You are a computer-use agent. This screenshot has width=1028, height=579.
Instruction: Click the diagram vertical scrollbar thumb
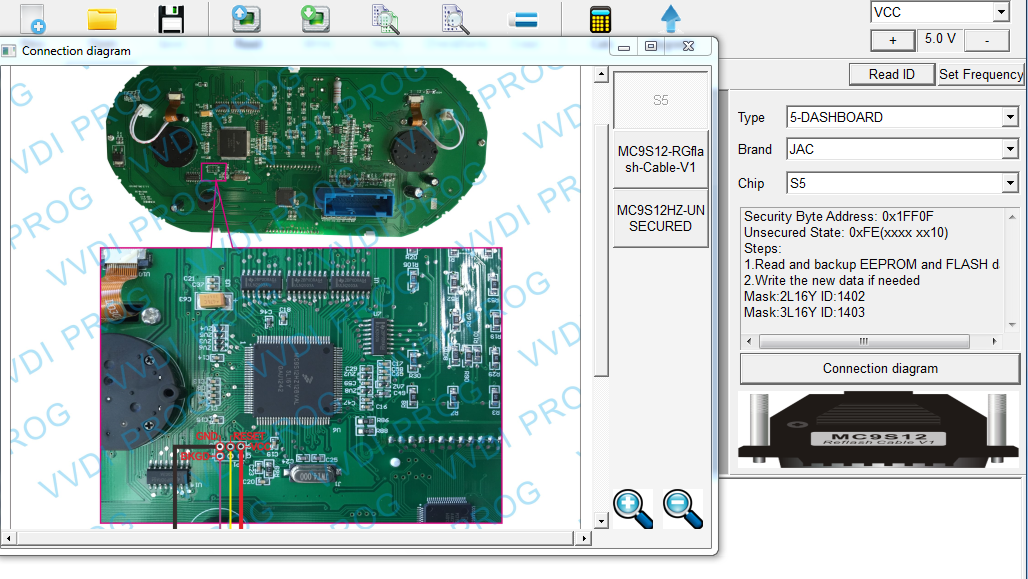tap(601, 249)
